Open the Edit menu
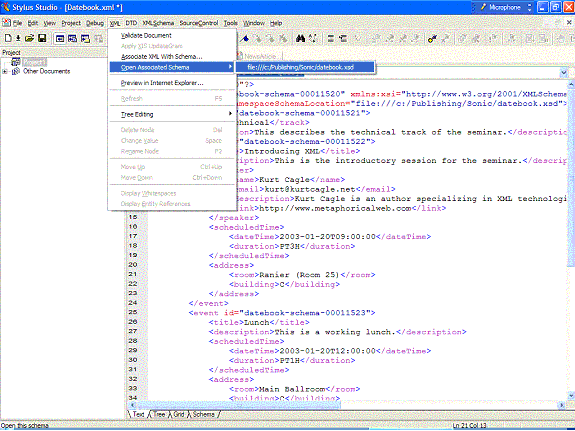This screenshot has height=431, width=575. (x=33, y=23)
